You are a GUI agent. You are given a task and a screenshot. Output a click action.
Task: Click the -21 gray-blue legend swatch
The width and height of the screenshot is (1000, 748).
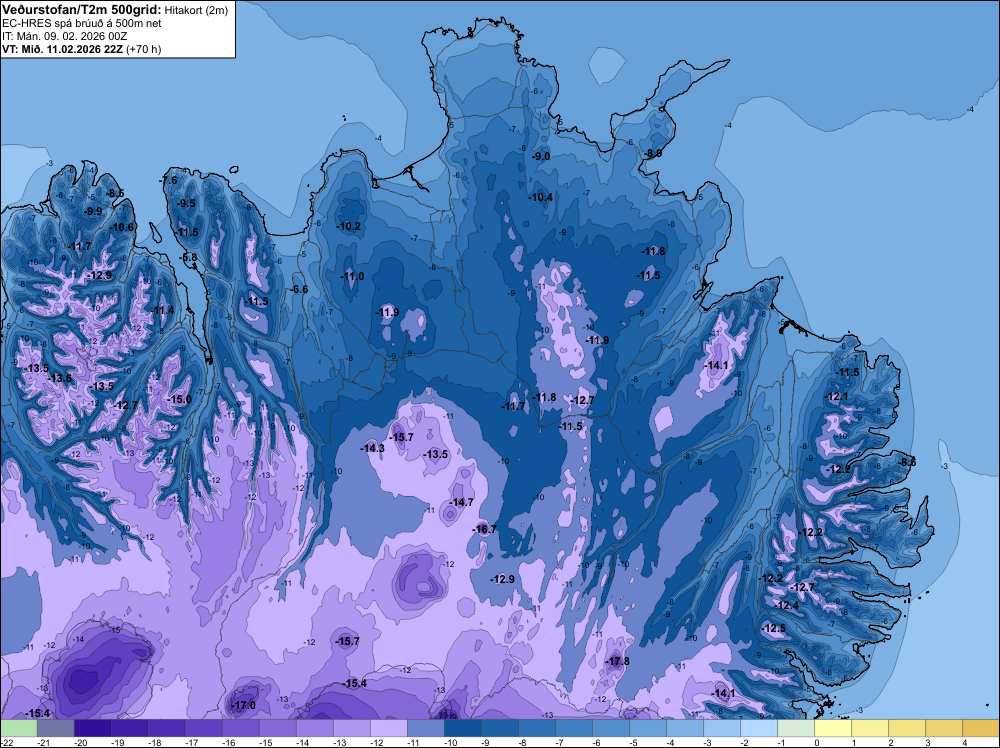[x=55, y=728]
